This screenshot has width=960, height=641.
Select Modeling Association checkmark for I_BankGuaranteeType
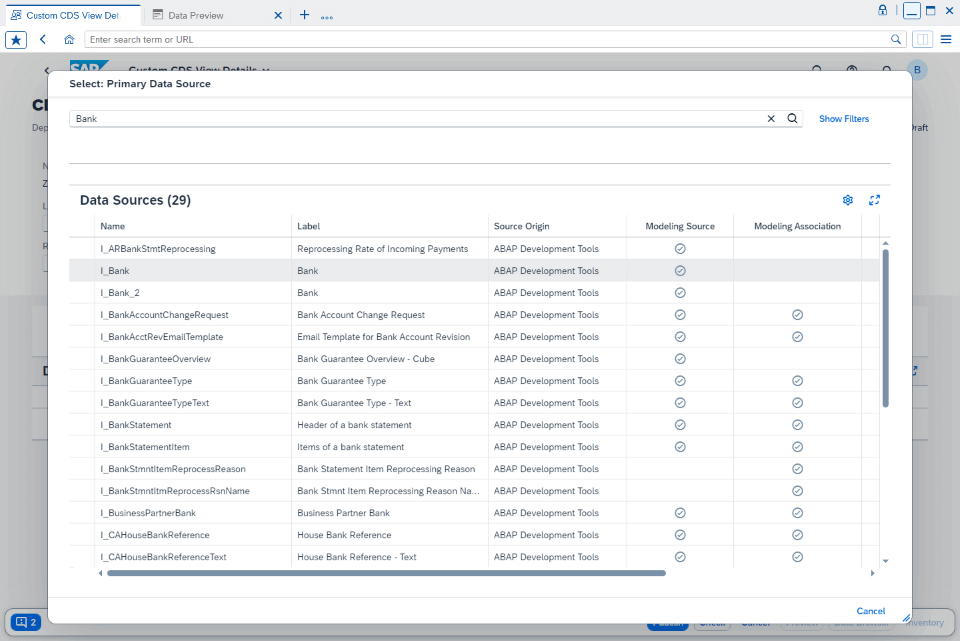coord(797,380)
